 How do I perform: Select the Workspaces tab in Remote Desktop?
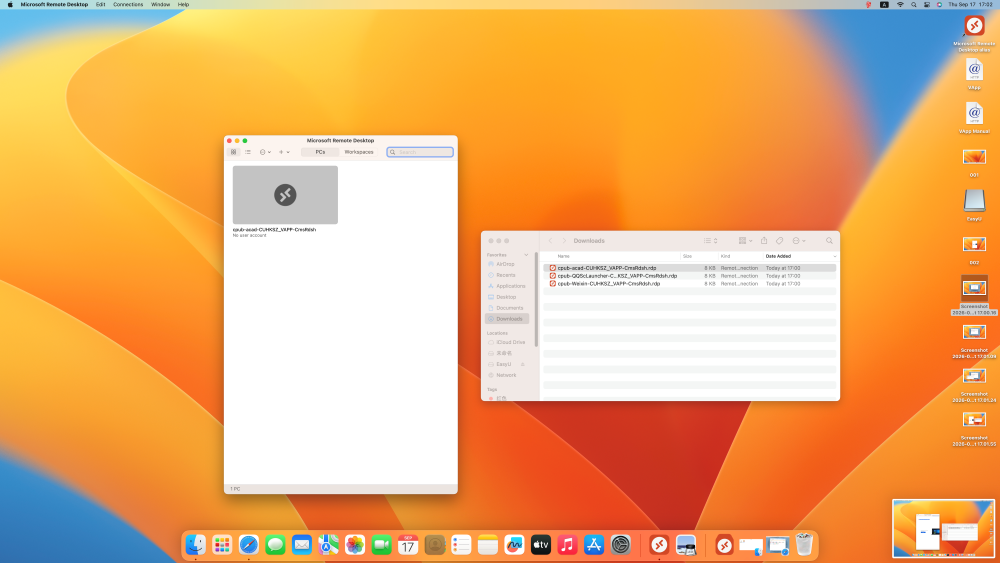[358, 152]
